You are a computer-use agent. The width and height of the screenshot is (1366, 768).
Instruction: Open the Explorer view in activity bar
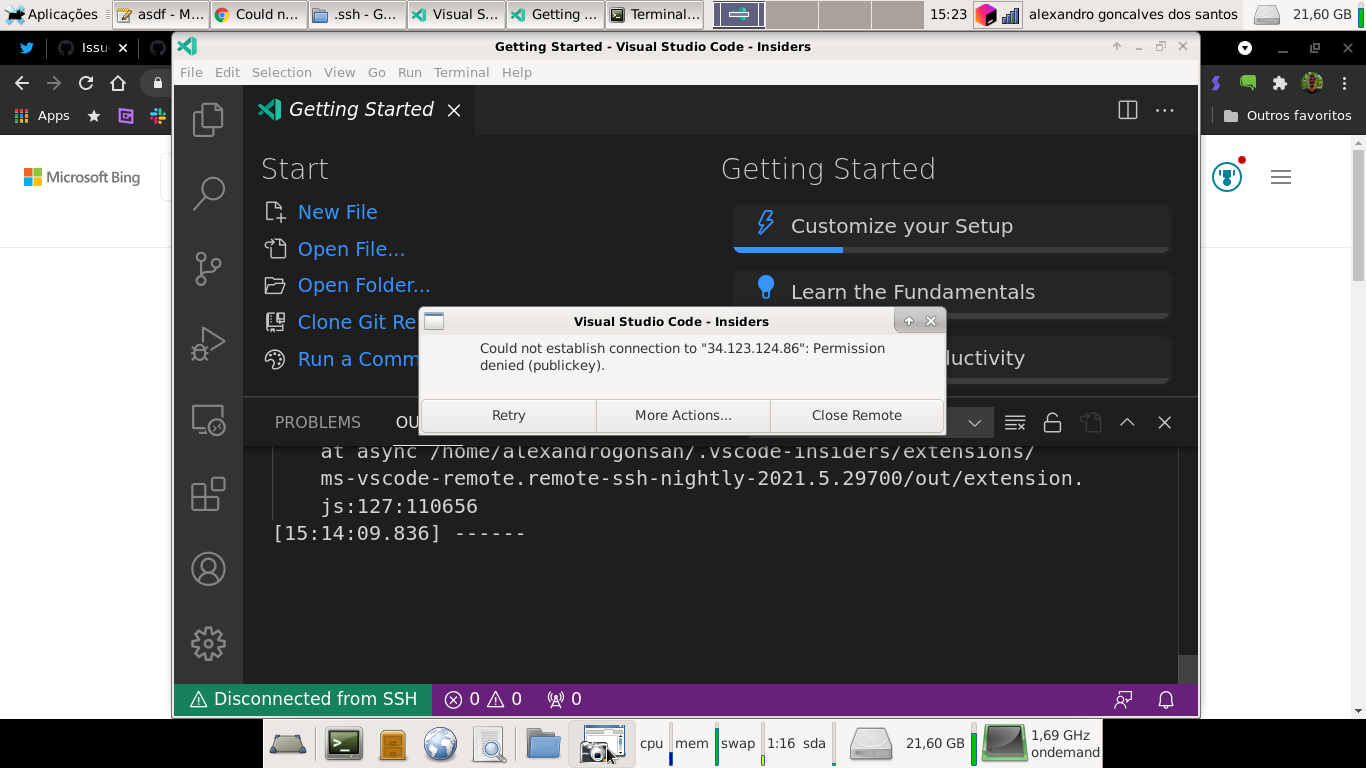[208, 119]
